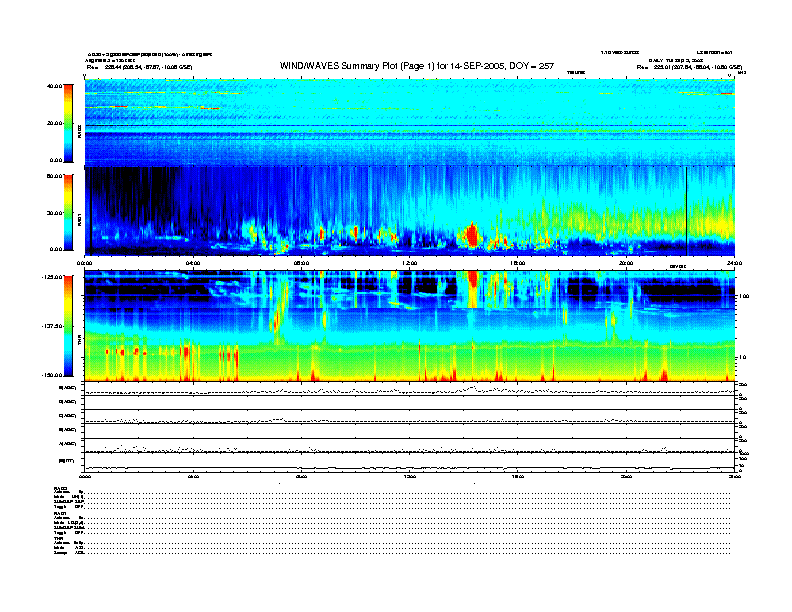Viewport: 792px width, 612px height.
Task: Click the 100 tick label right of TNR plot
Action: point(744,296)
